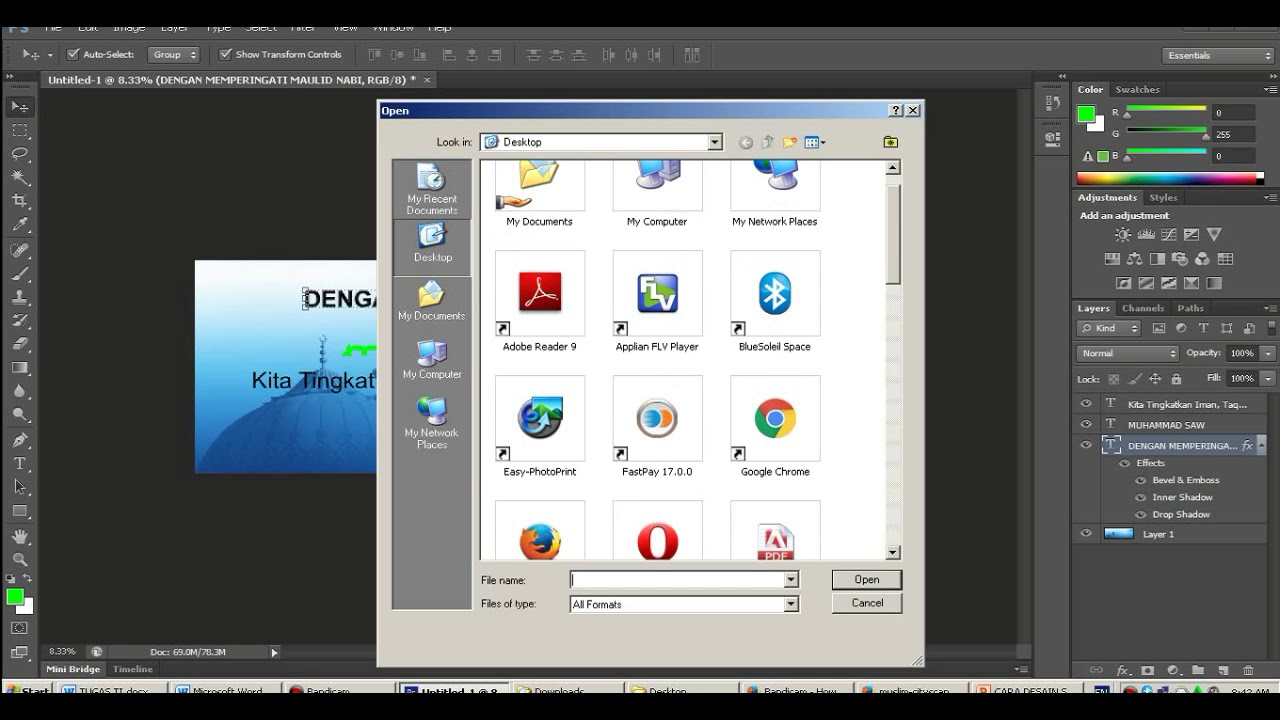Screen dimensions: 1280x720
Task: Add an Invert adjustment
Action: tap(1123, 284)
